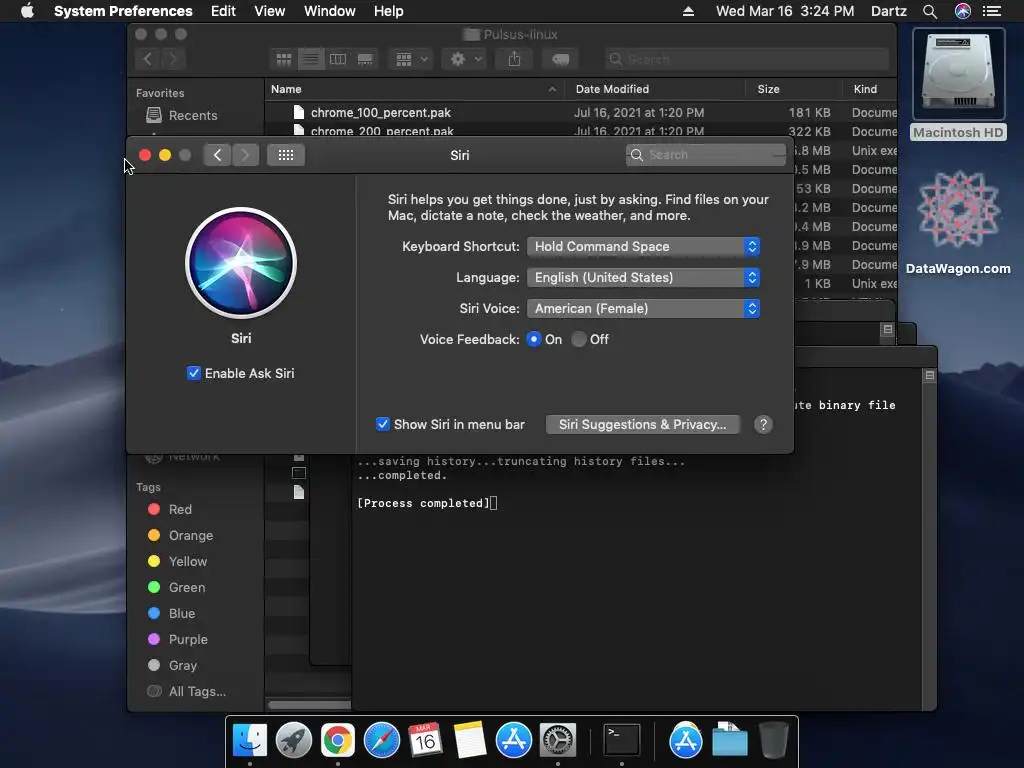The height and width of the screenshot is (768, 1024).
Task: Open App Store beside Notes icon
Action: [x=514, y=740]
